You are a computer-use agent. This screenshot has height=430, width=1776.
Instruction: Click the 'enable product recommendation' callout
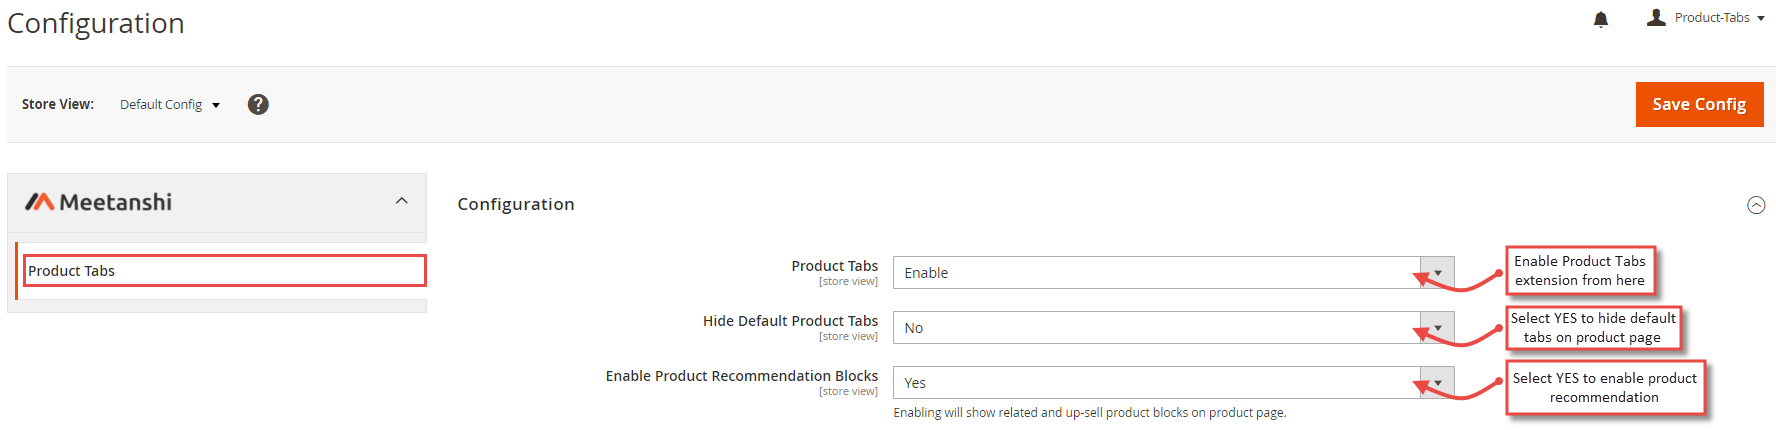(x=1605, y=388)
